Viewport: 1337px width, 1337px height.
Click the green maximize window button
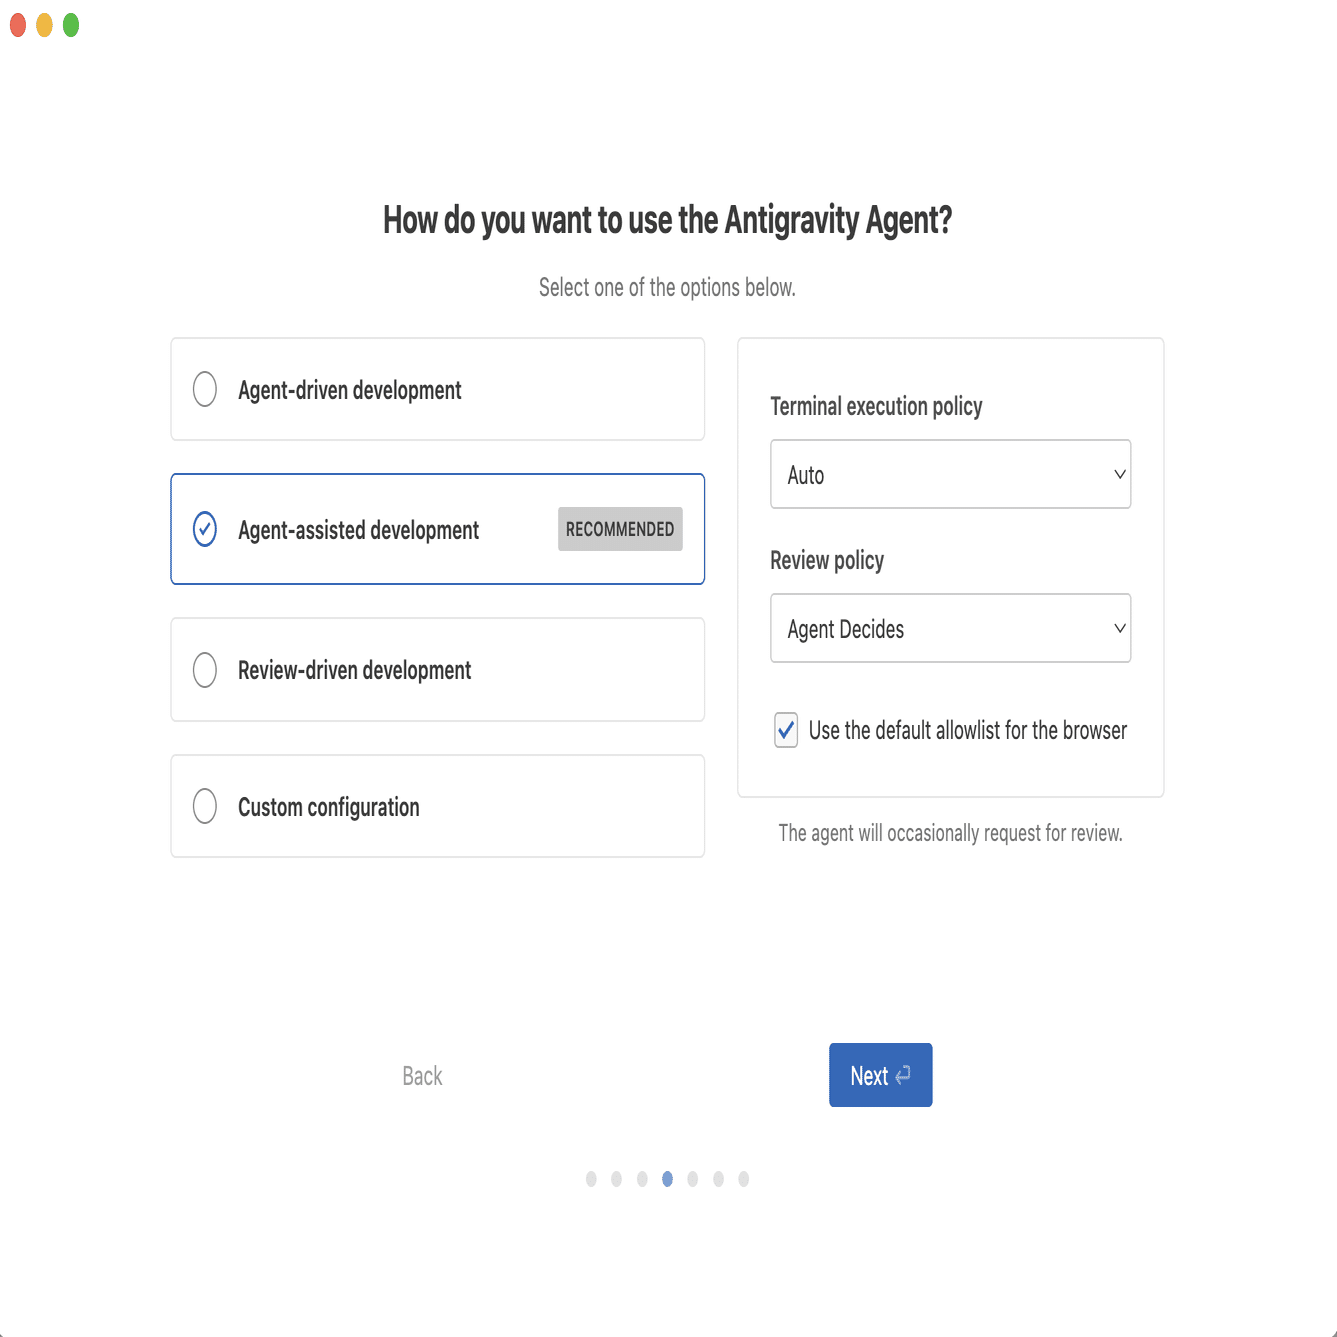[x=71, y=25]
